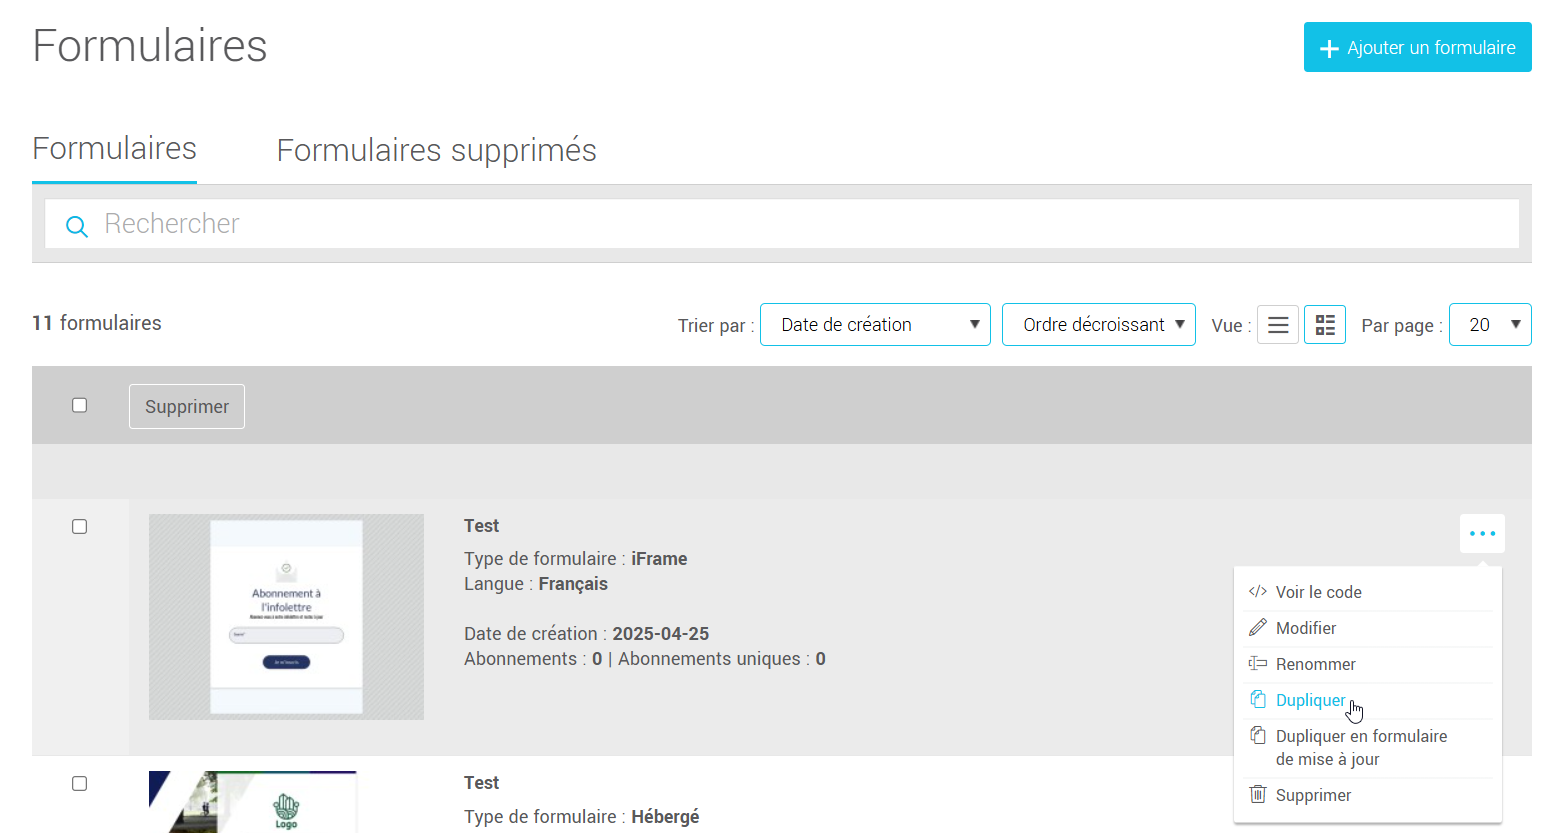Open the Ordre décroissant dropdown
Image resolution: width=1547 pixels, height=833 pixels.
tap(1098, 324)
